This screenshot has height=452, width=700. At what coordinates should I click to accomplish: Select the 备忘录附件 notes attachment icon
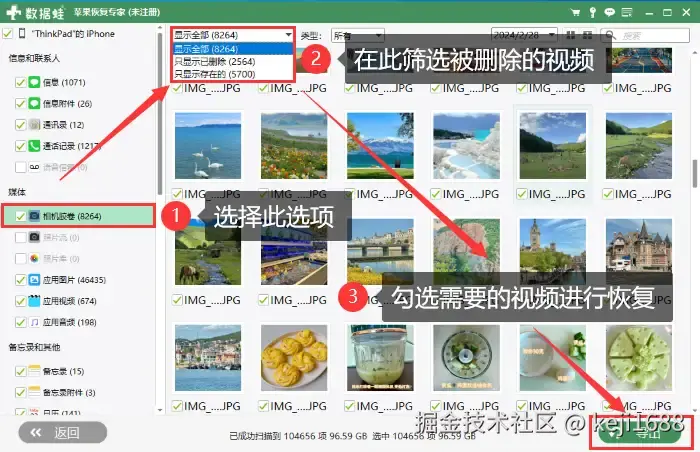tap(34, 393)
